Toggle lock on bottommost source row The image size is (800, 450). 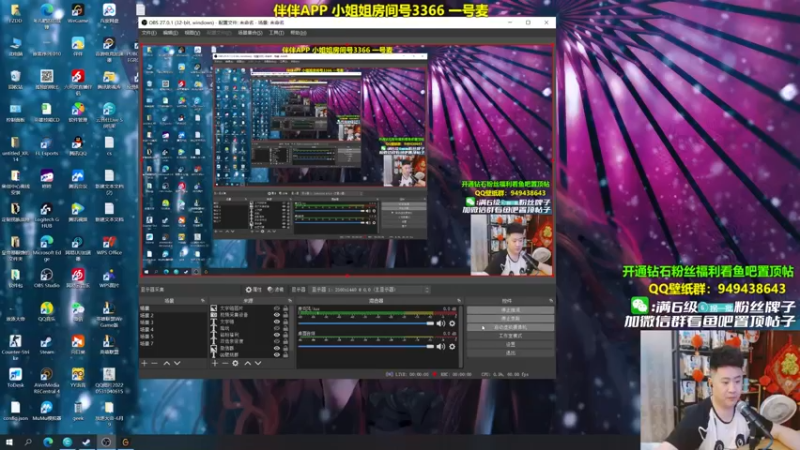pyautogui.click(x=285, y=355)
